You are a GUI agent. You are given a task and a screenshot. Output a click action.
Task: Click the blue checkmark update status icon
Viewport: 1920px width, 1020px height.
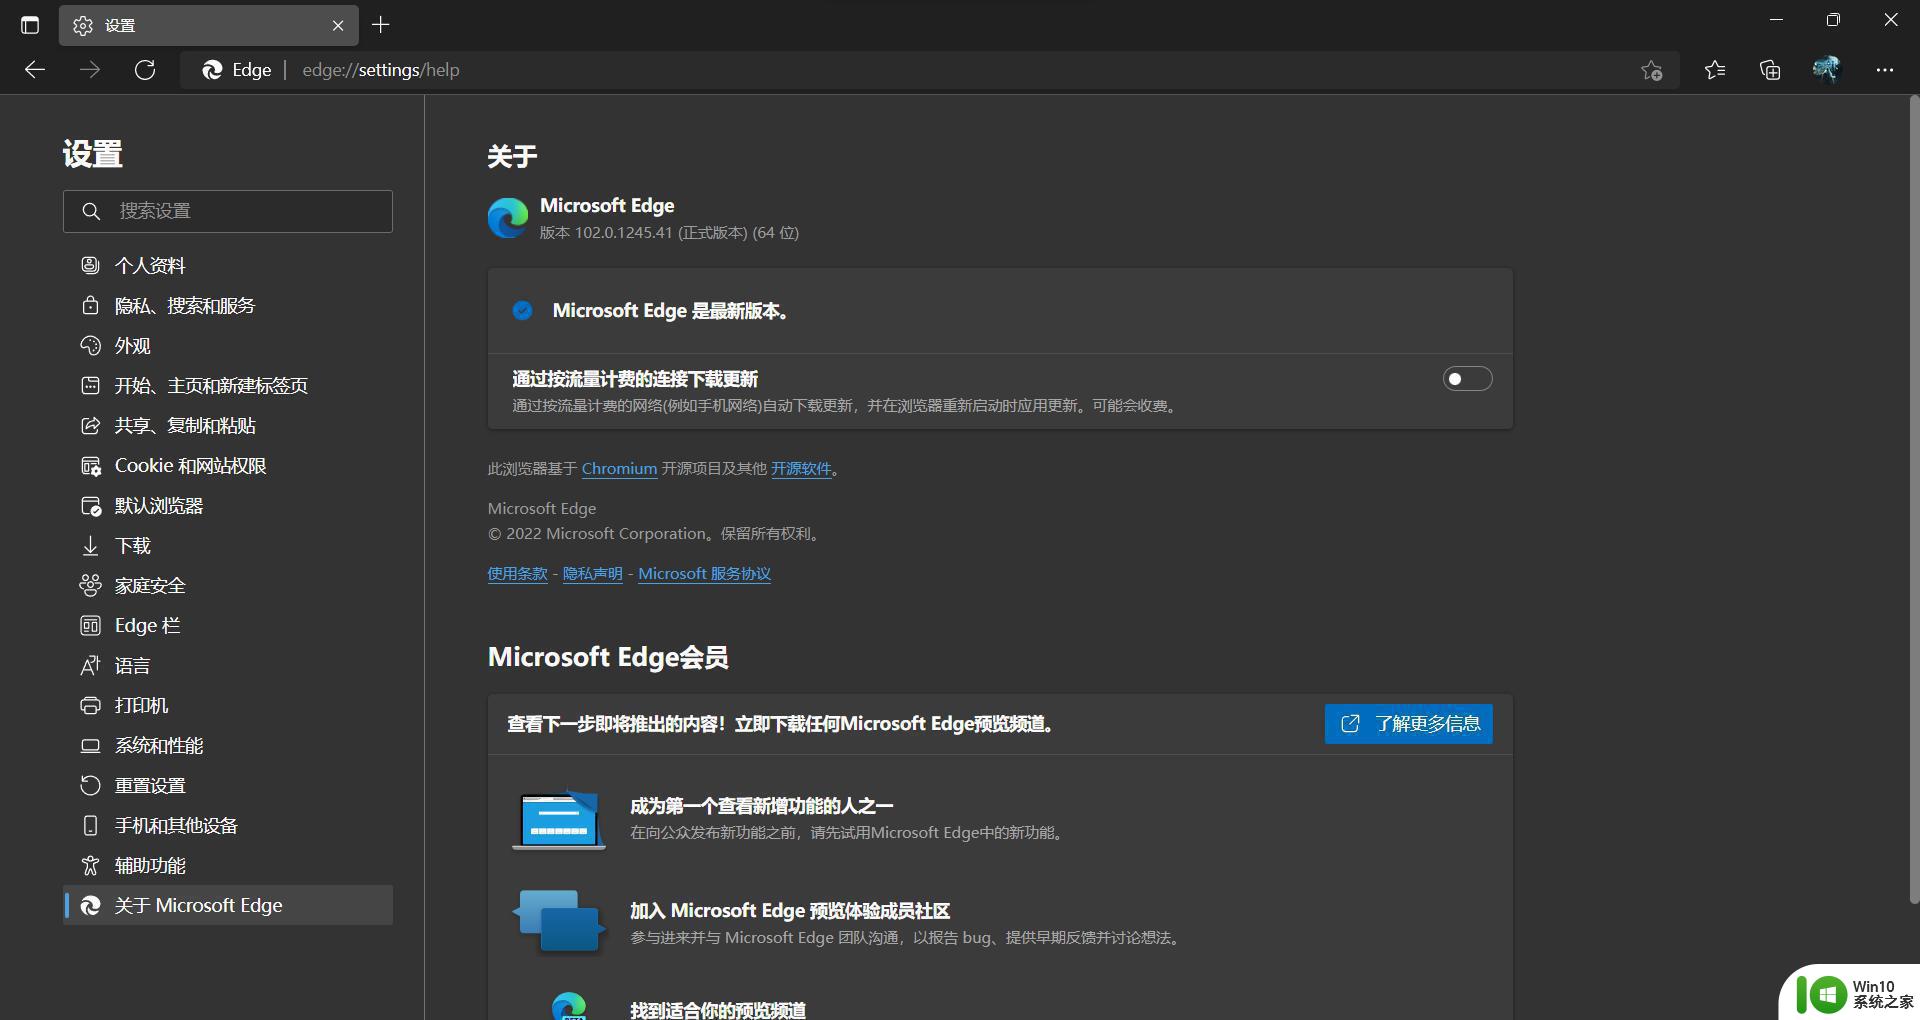point(522,311)
